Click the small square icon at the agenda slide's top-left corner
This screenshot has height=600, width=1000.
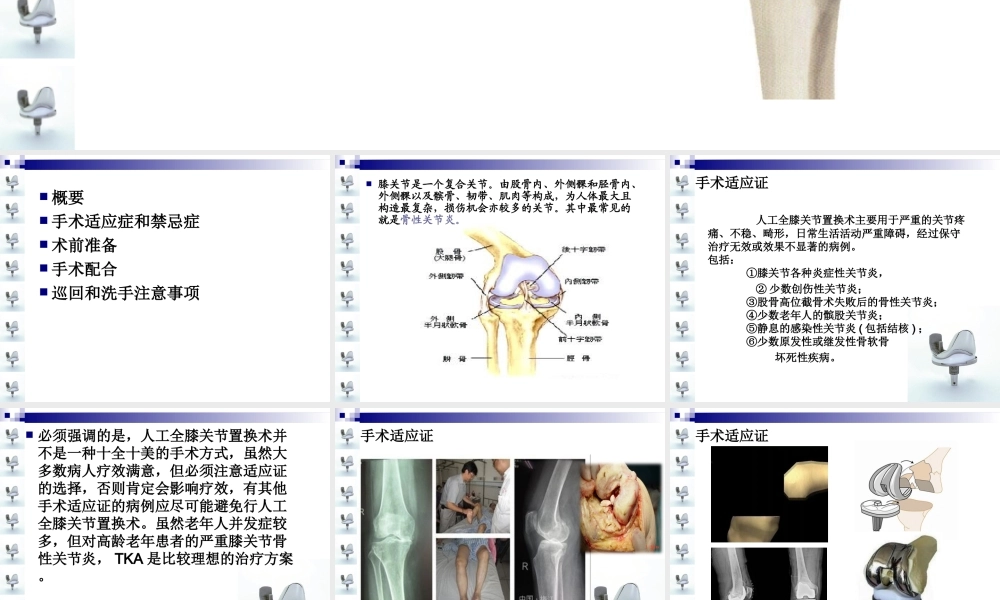click(x=8, y=163)
